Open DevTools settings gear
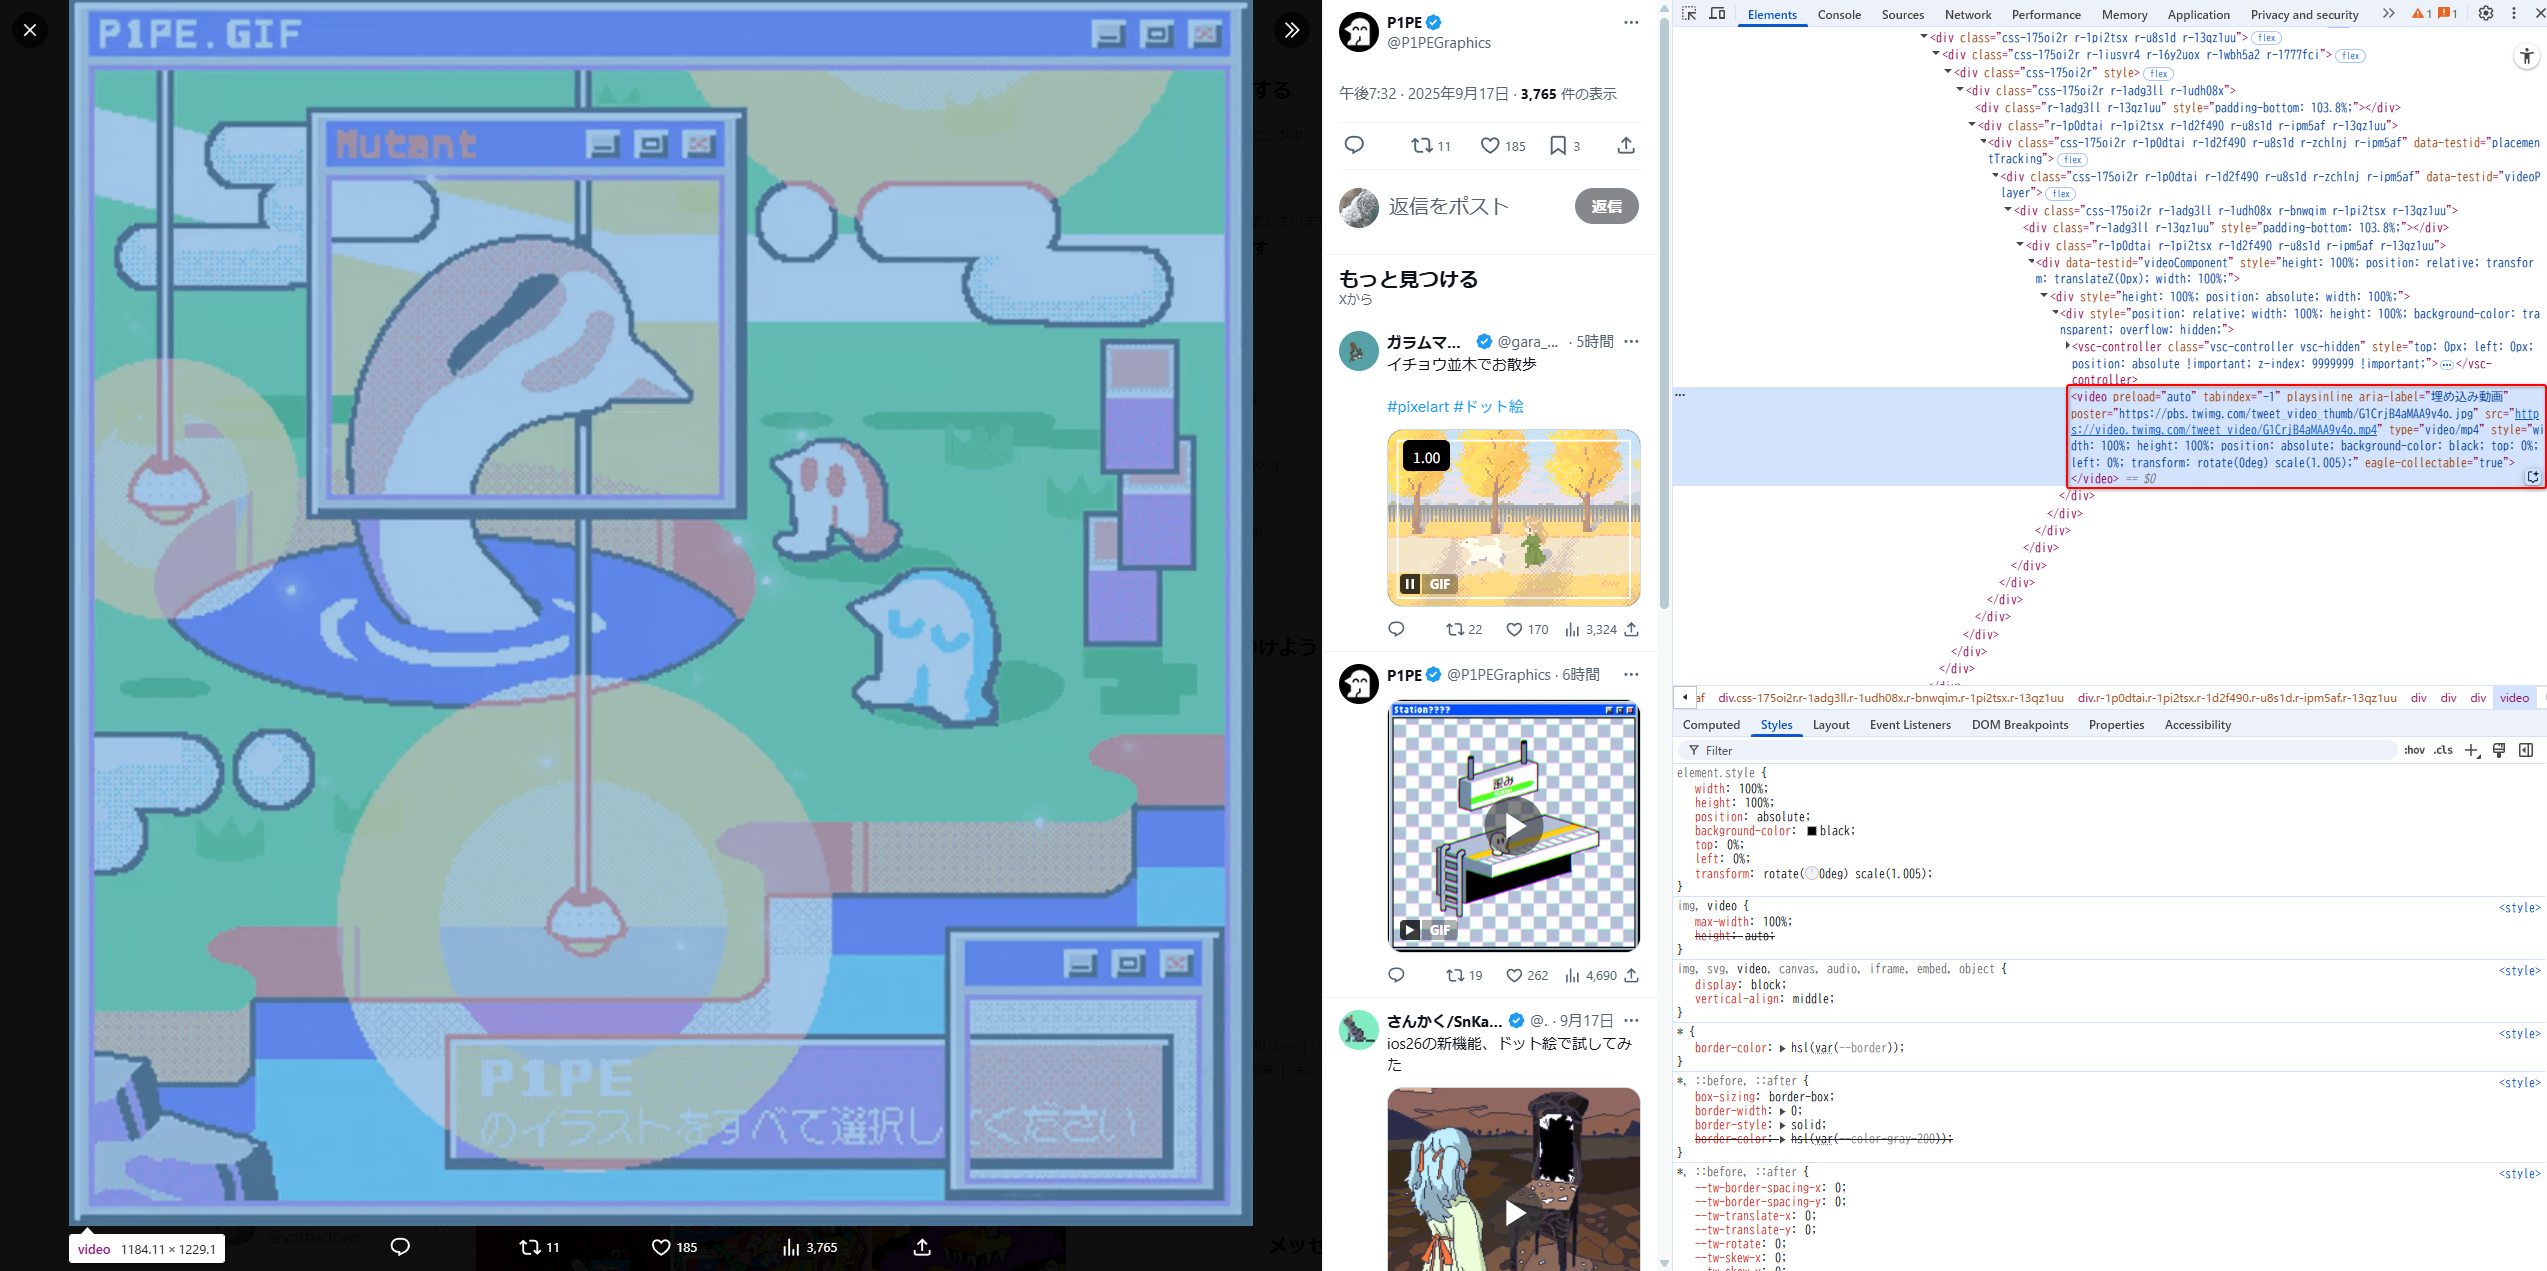Image resolution: width=2547 pixels, height=1271 pixels. [x=2486, y=14]
